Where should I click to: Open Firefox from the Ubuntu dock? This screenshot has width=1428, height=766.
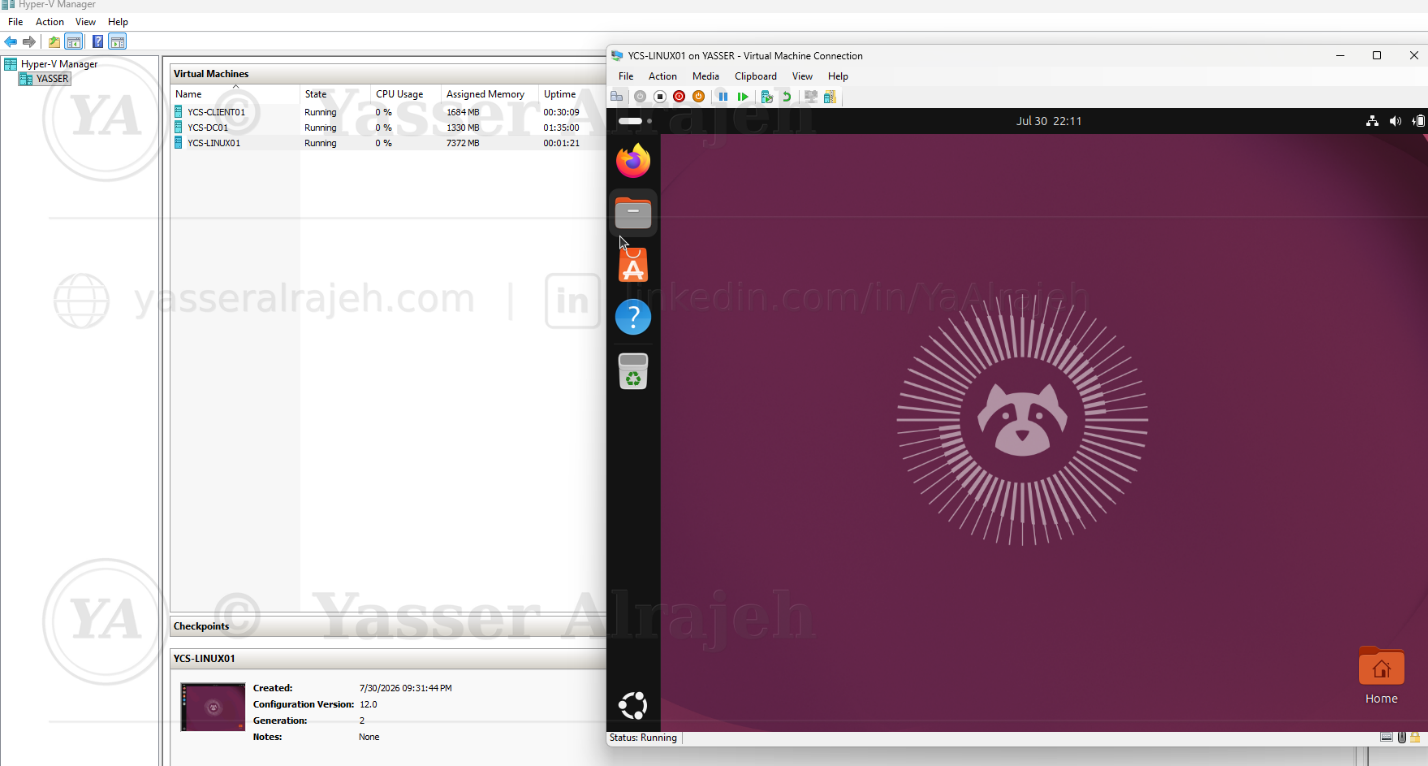(633, 161)
